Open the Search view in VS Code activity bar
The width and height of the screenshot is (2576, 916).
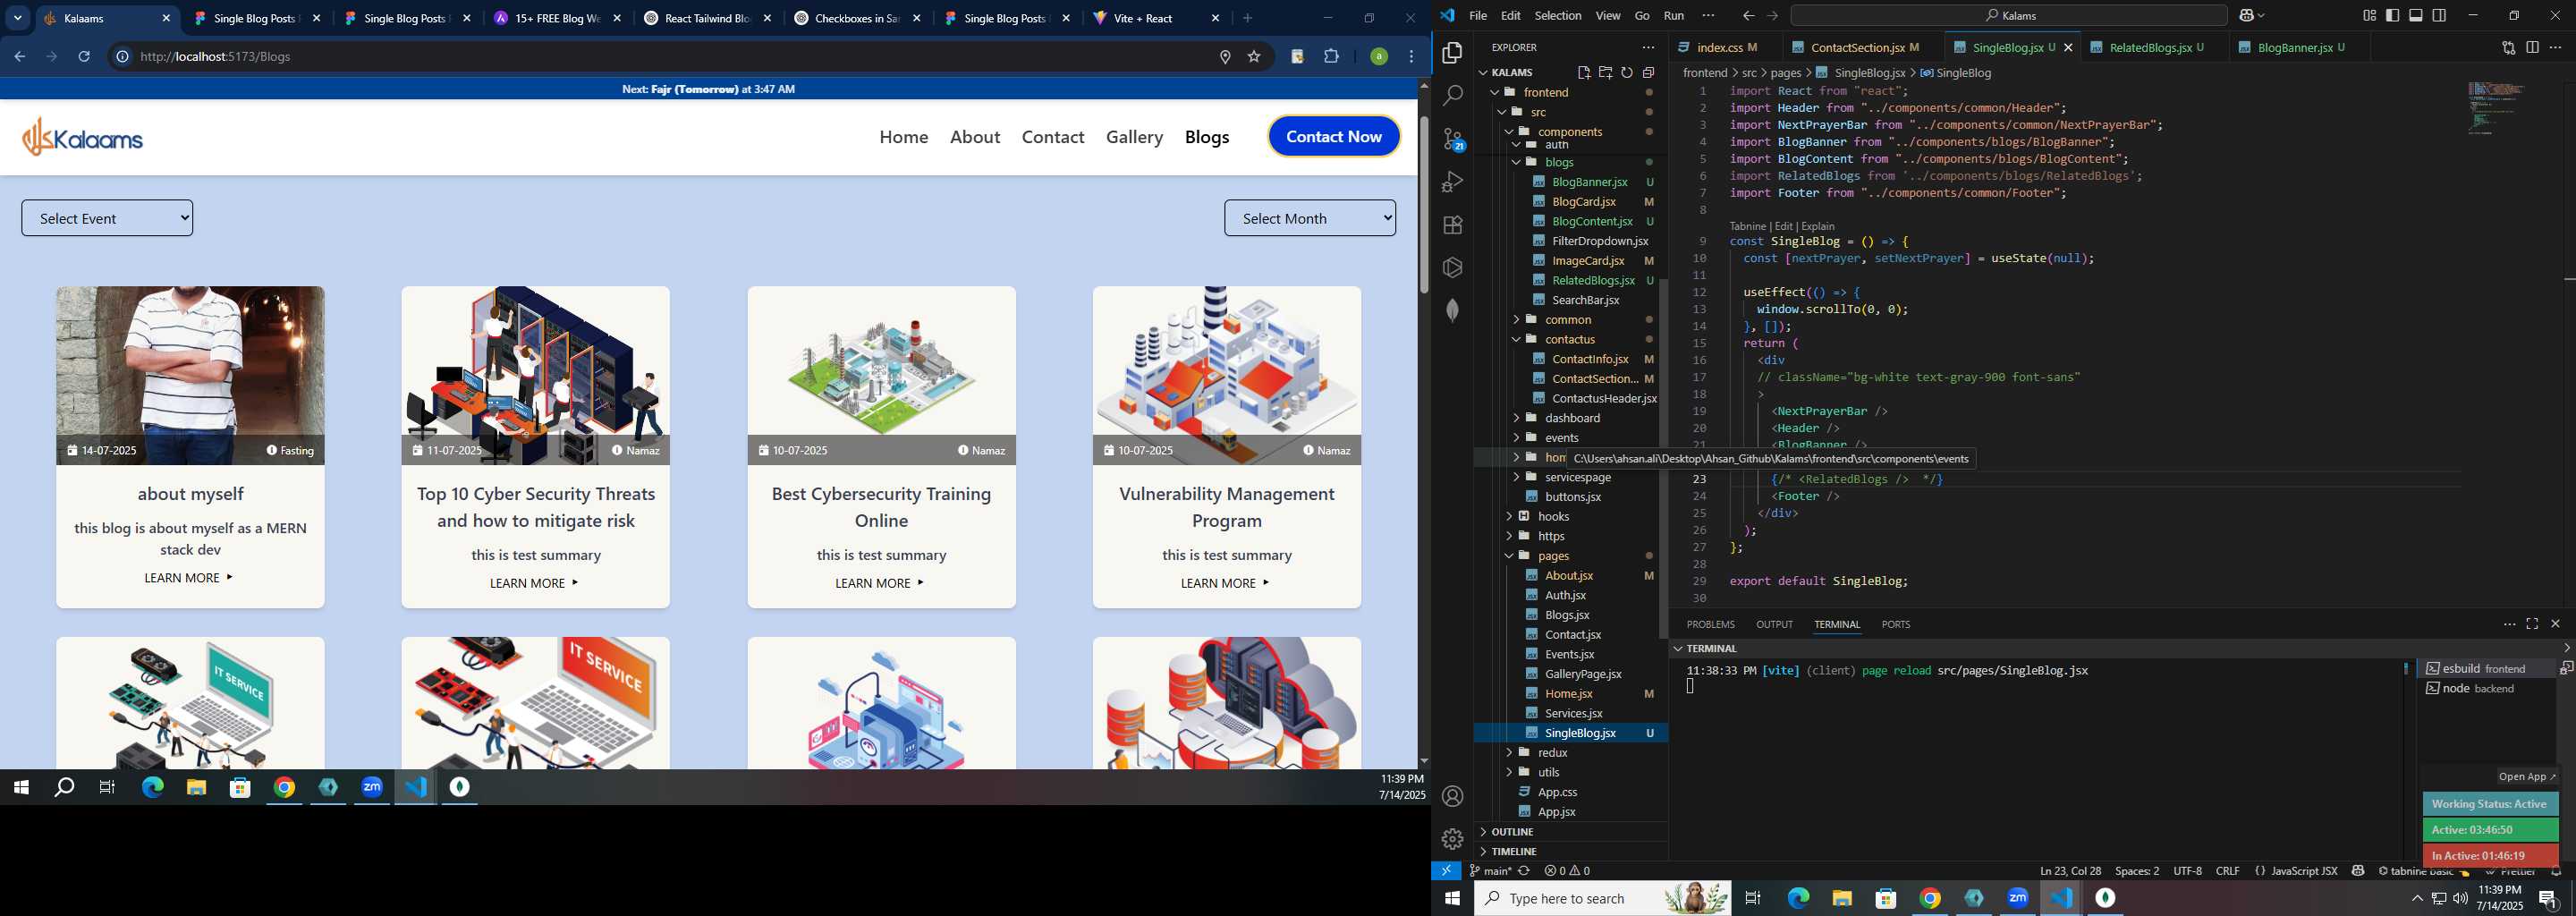(x=1452, y=95)
